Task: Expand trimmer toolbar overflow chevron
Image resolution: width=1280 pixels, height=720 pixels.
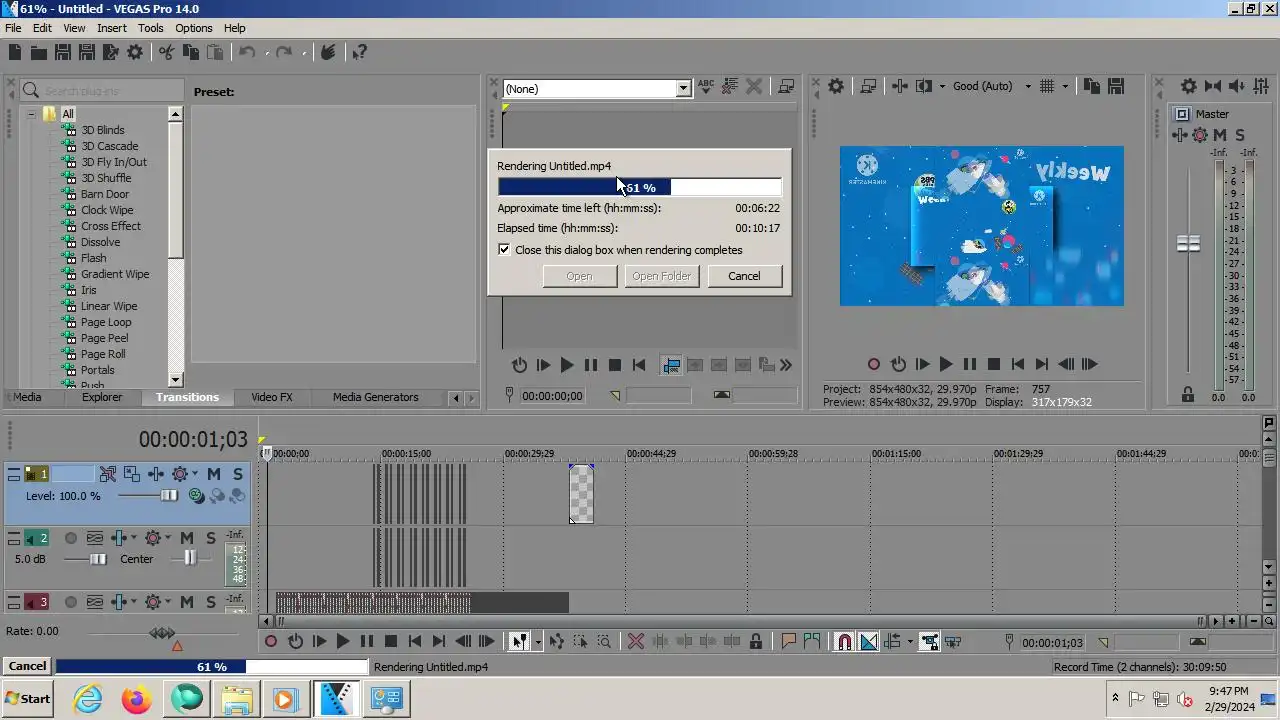Action: [x=786, y=365]
